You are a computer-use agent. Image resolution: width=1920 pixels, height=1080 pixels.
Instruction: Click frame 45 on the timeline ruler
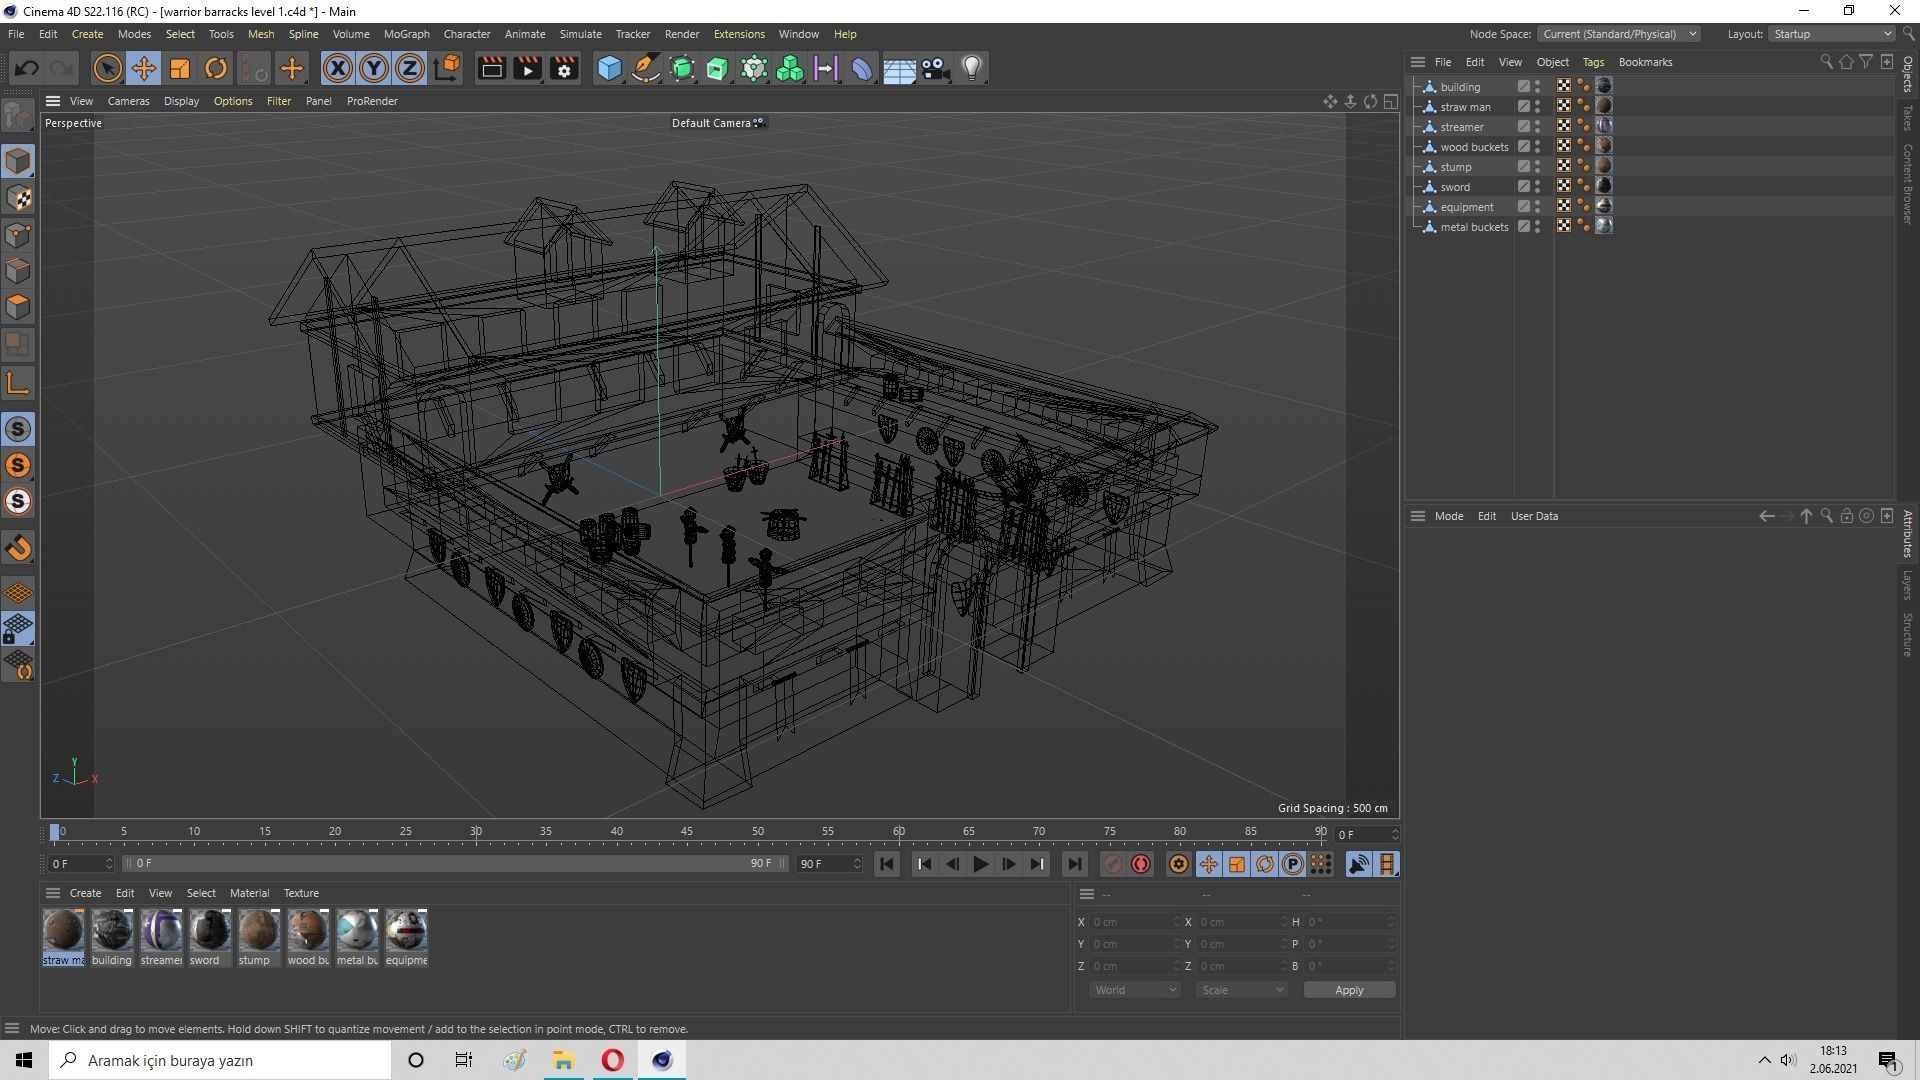click(x=687, y=831)
